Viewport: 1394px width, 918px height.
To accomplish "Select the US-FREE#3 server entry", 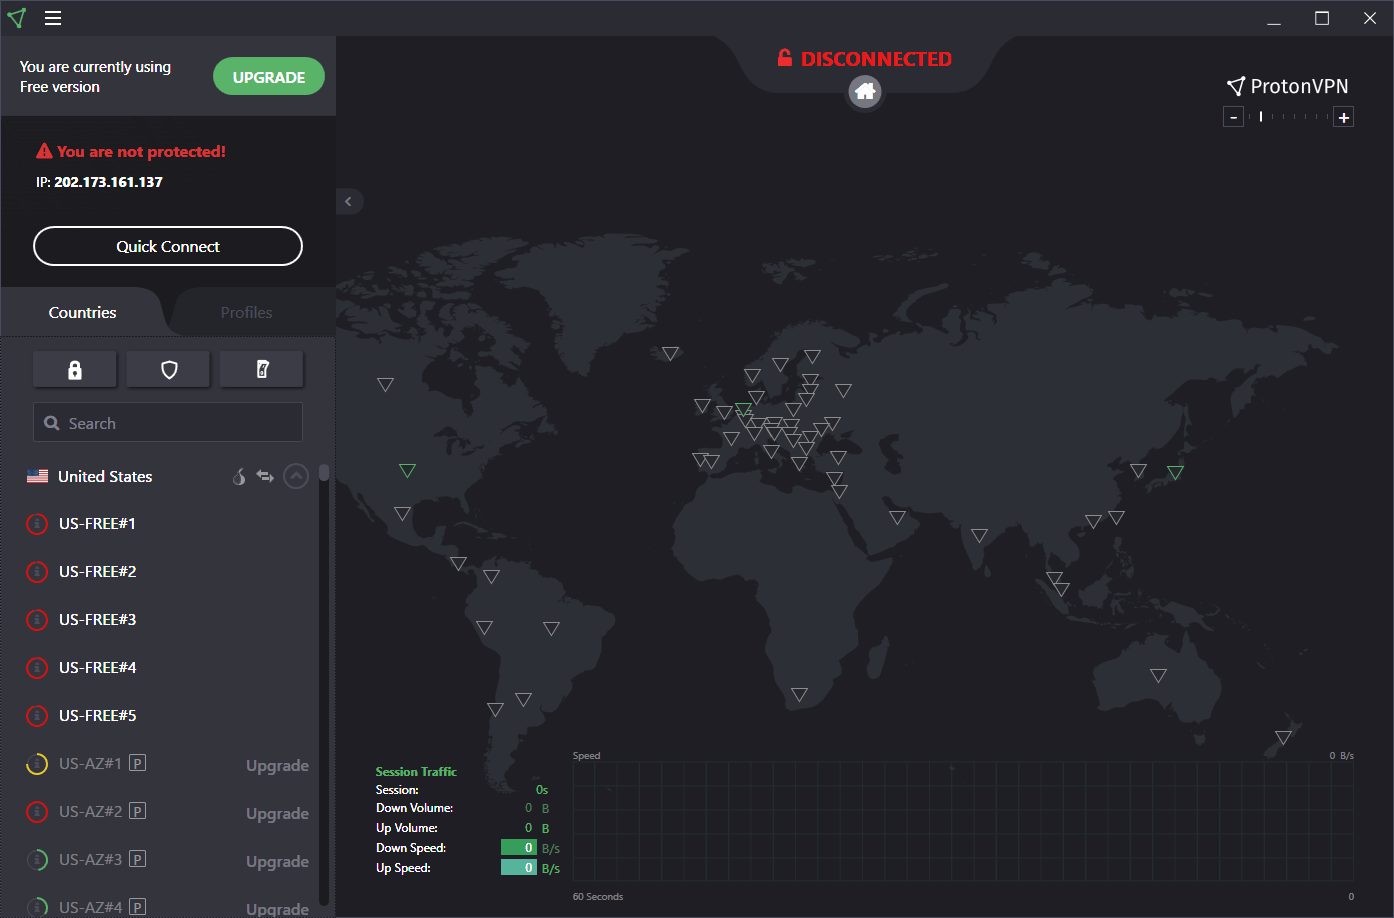I will tap(97, 620).
